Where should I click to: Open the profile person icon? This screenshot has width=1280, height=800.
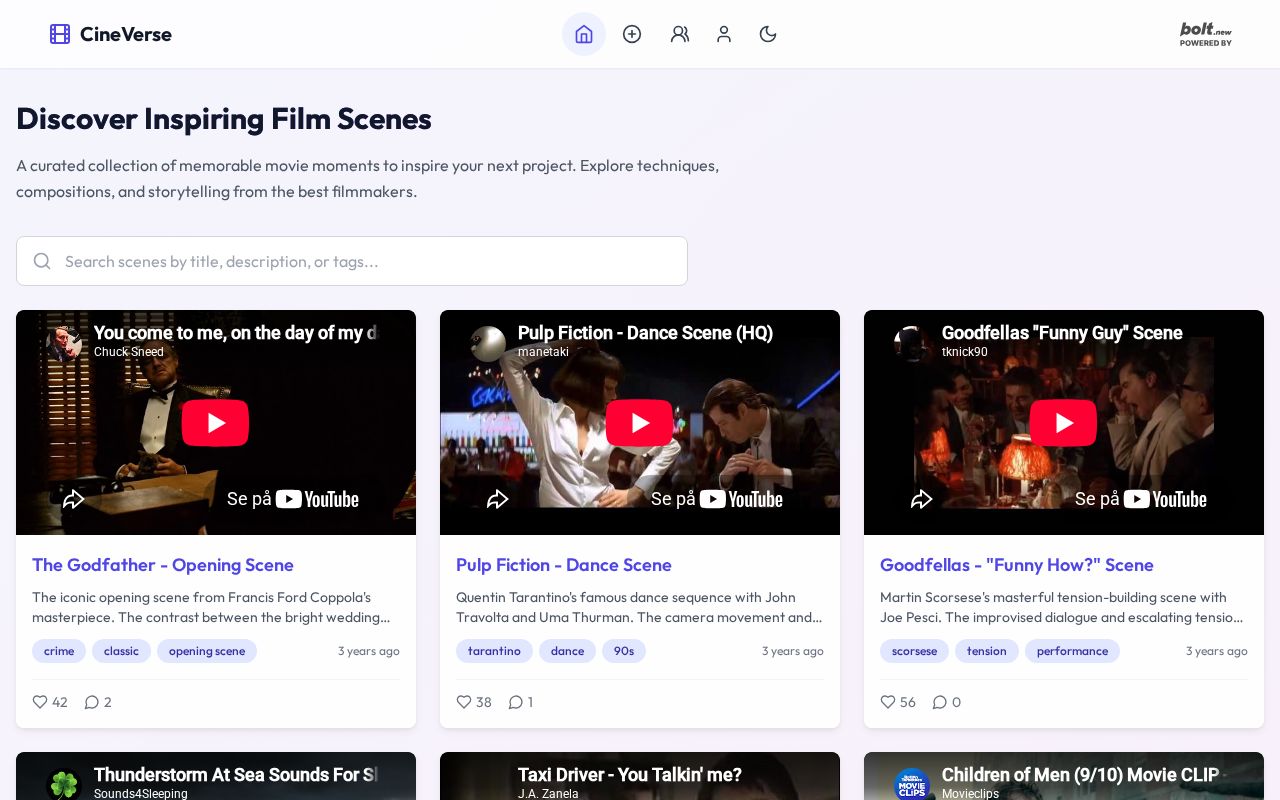[x=724, y=34]
